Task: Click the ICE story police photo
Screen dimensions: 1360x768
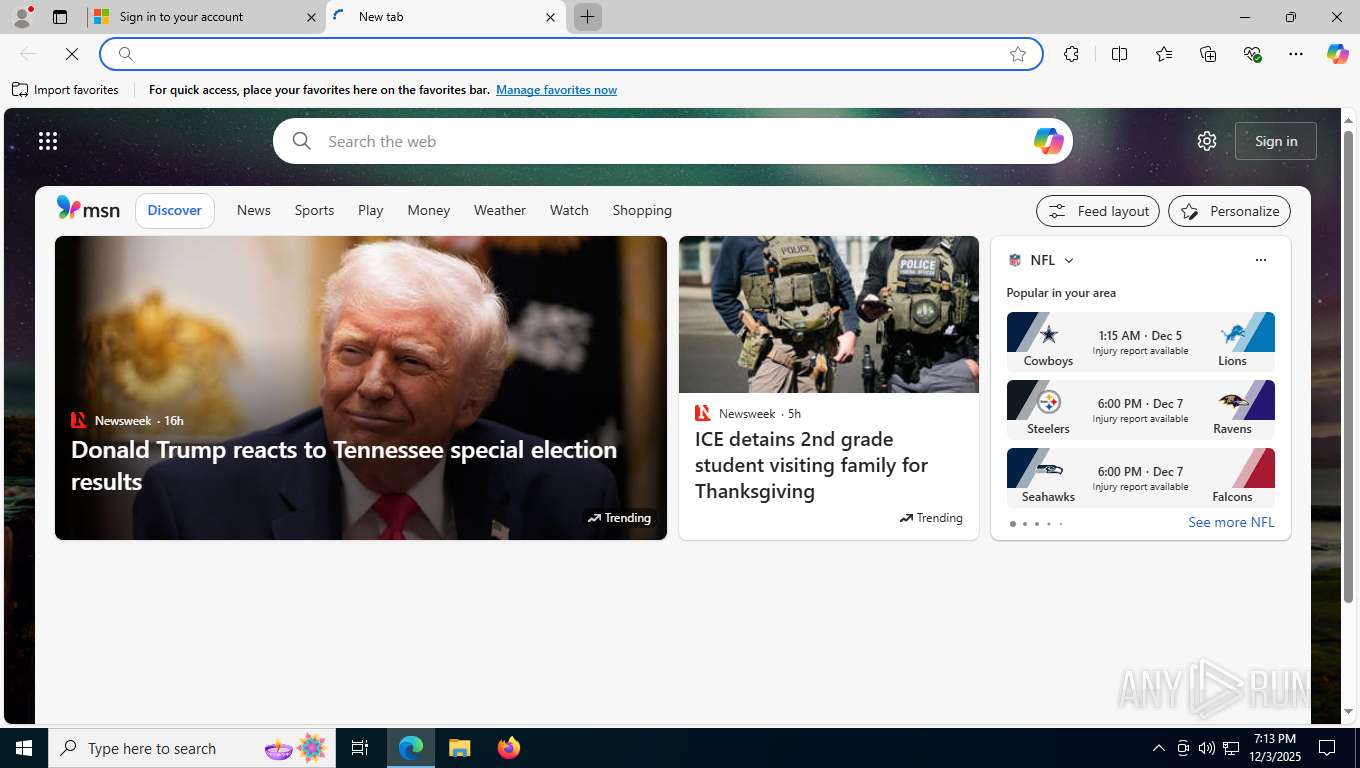Action: 829,314
